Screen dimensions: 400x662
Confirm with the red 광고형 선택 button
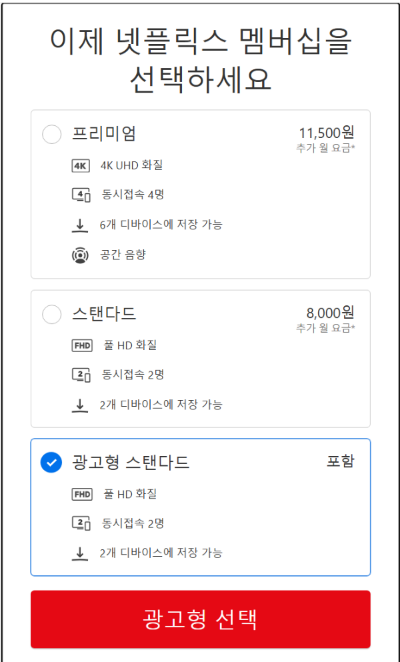pyautogui.click(x=200, y=619)
